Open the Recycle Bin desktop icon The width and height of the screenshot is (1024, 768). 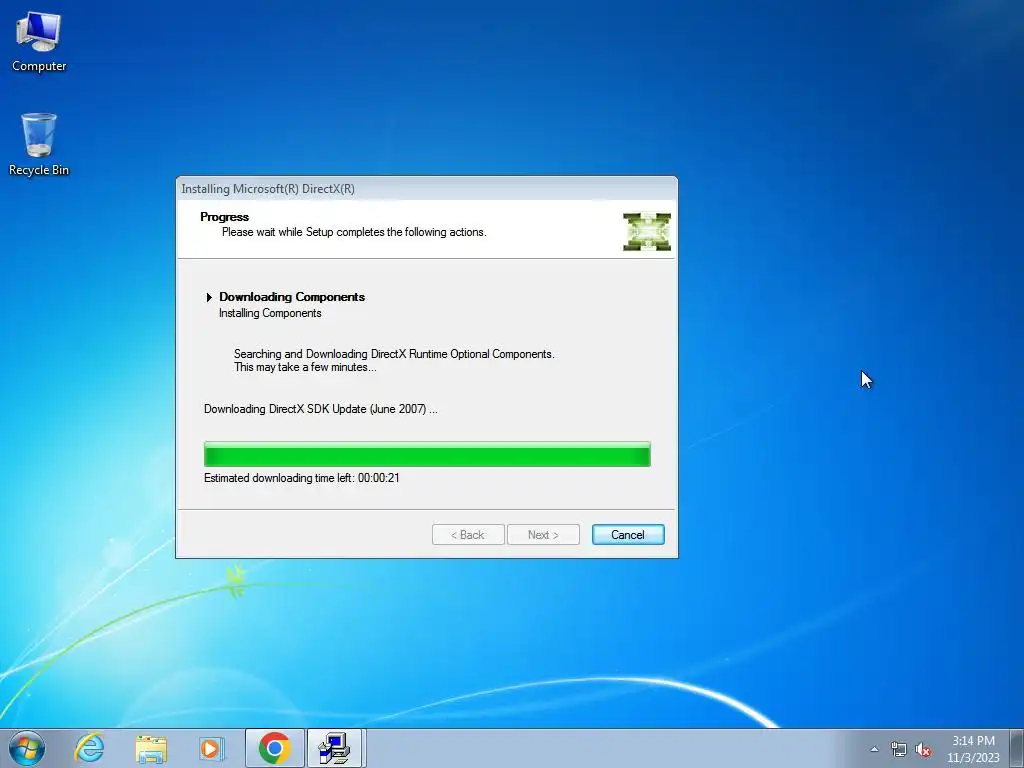click(39, 144)
